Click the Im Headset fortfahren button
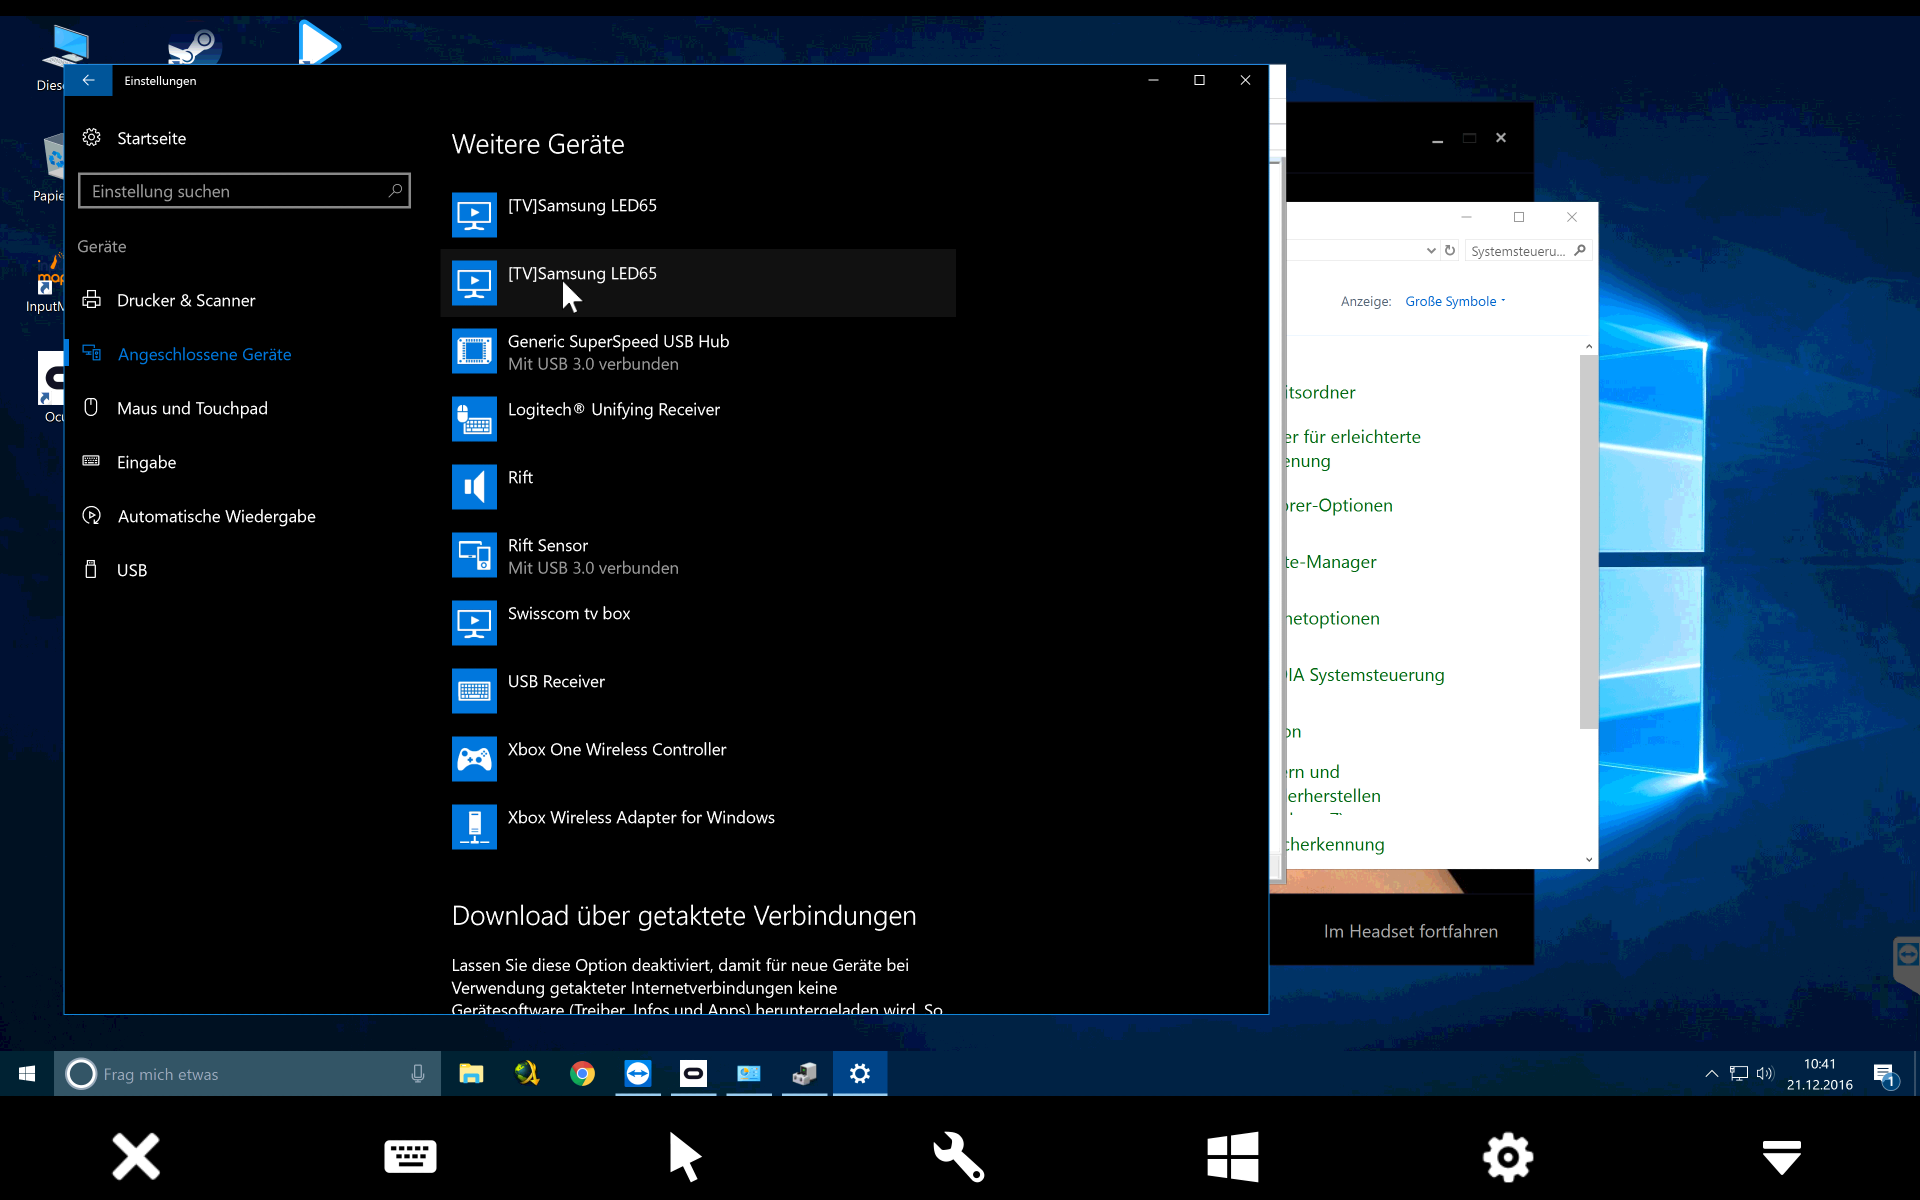The height and width of the screenshot is (1200, 1920). (x=1410, y=931)
